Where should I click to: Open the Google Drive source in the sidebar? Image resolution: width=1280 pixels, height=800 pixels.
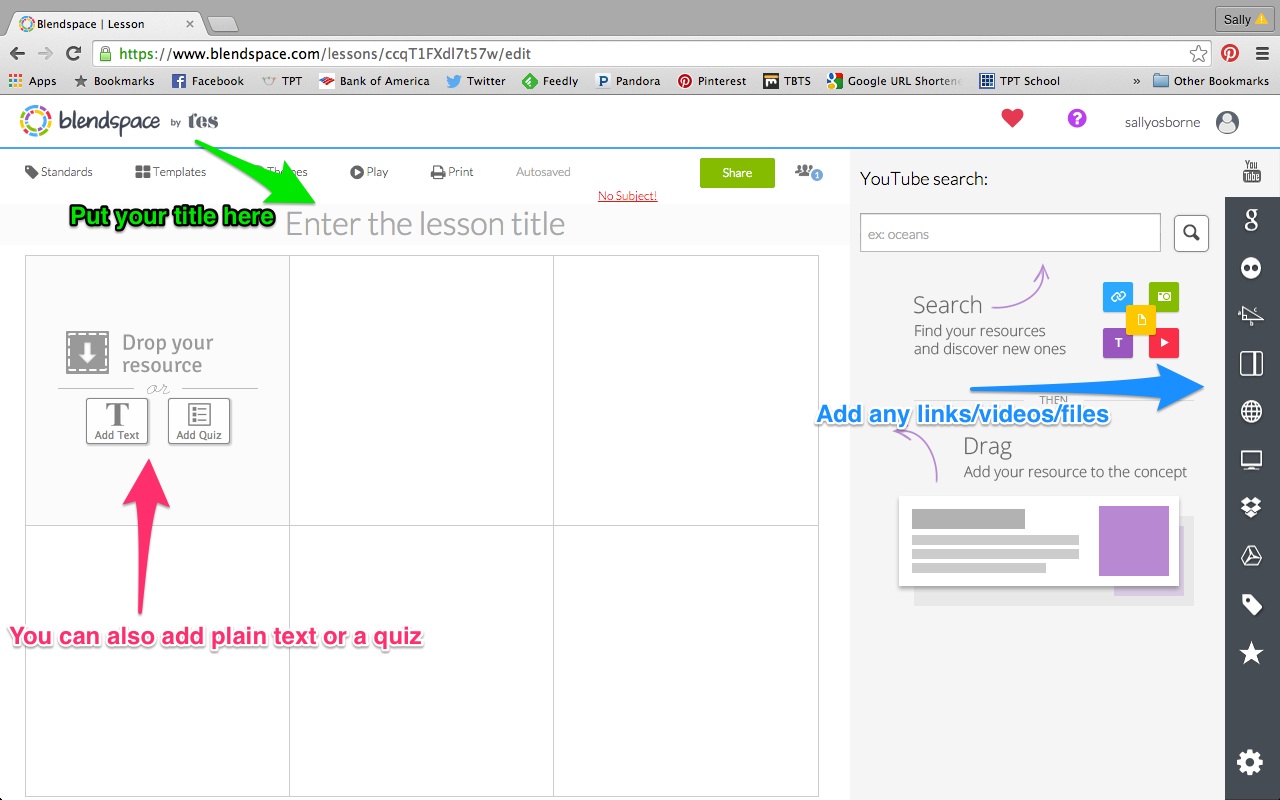1251,555
